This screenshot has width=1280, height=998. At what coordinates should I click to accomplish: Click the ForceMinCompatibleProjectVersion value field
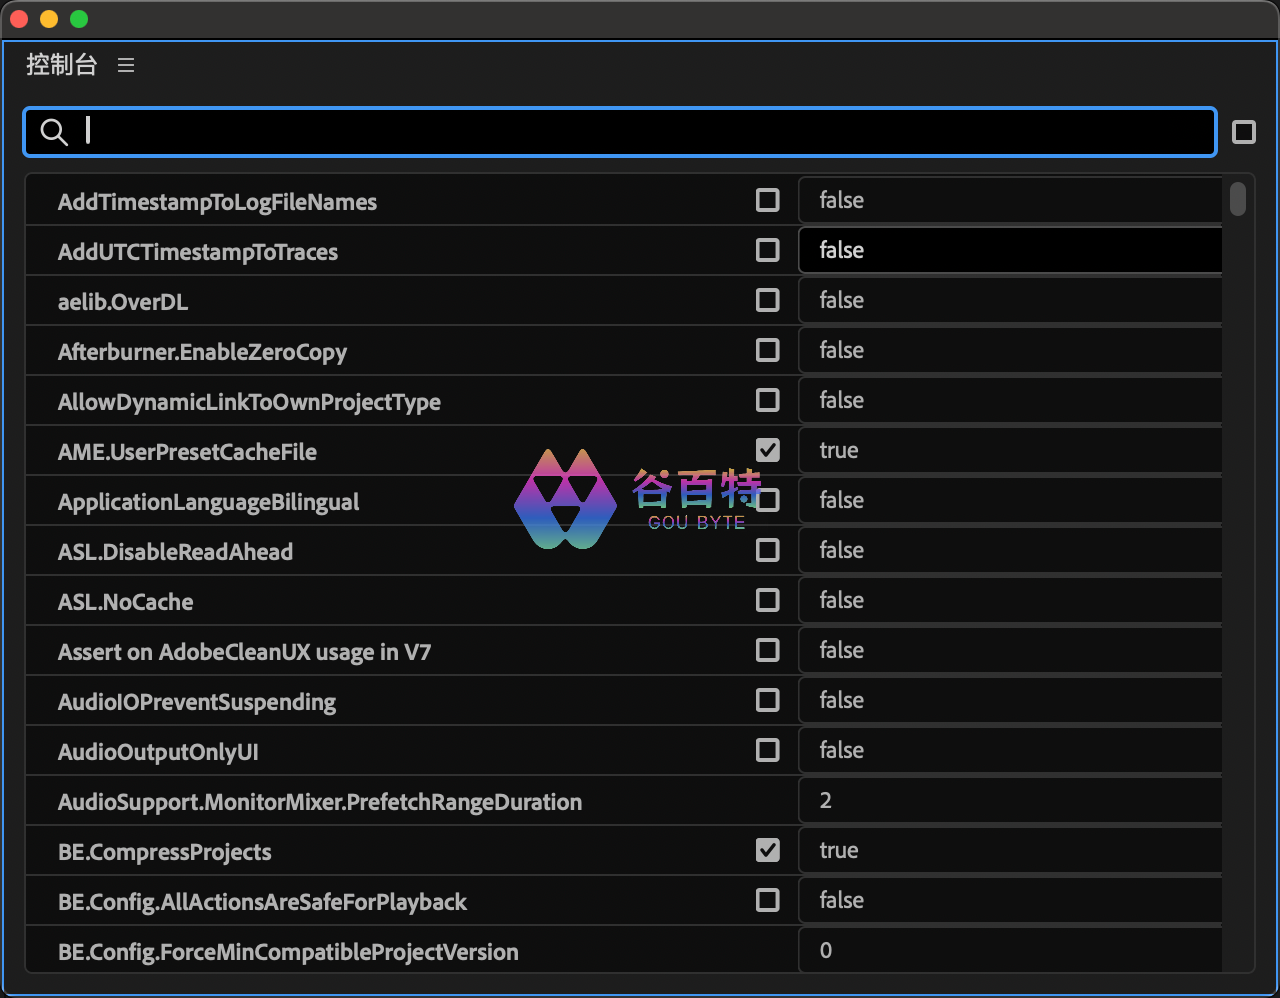tap(1010, 950)
